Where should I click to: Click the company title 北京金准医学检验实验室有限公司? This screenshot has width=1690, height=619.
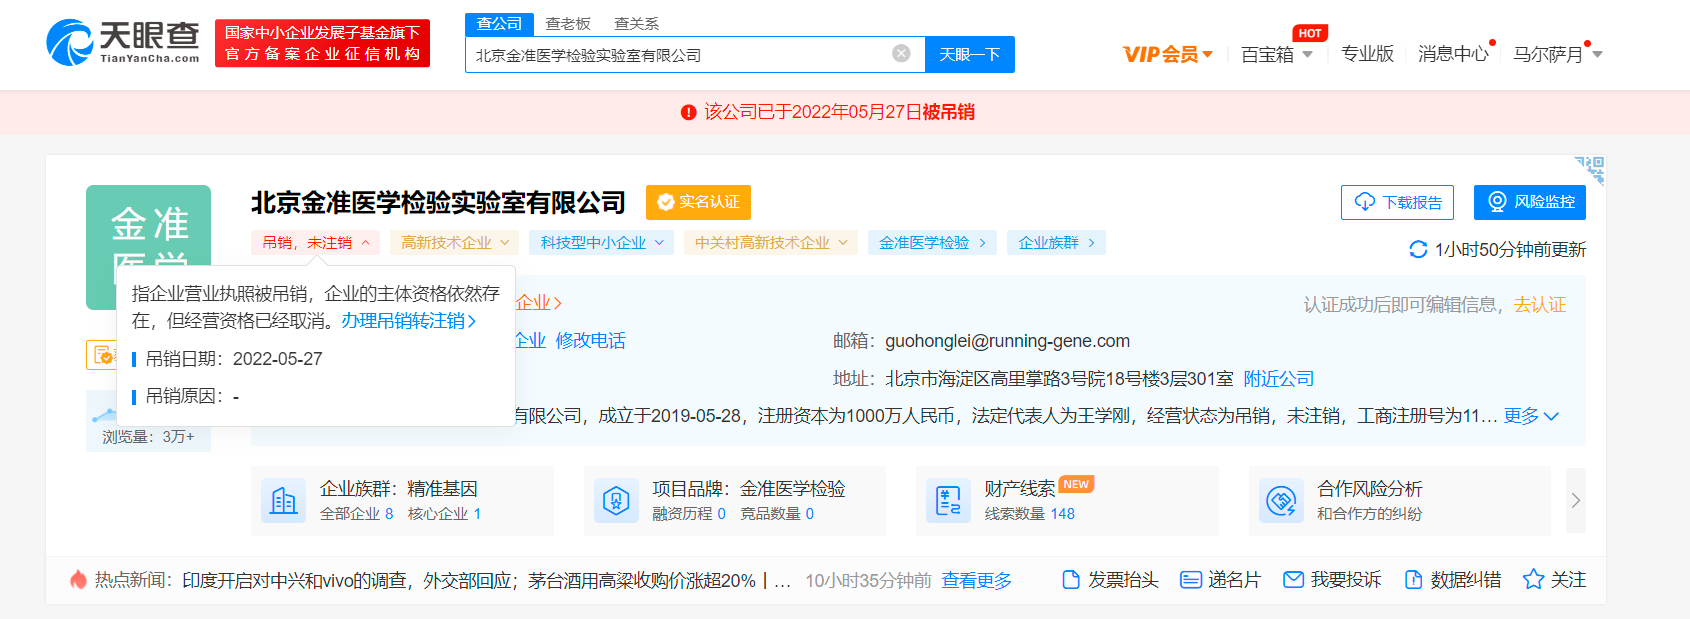pyautogui.click(x=438, y=203)
